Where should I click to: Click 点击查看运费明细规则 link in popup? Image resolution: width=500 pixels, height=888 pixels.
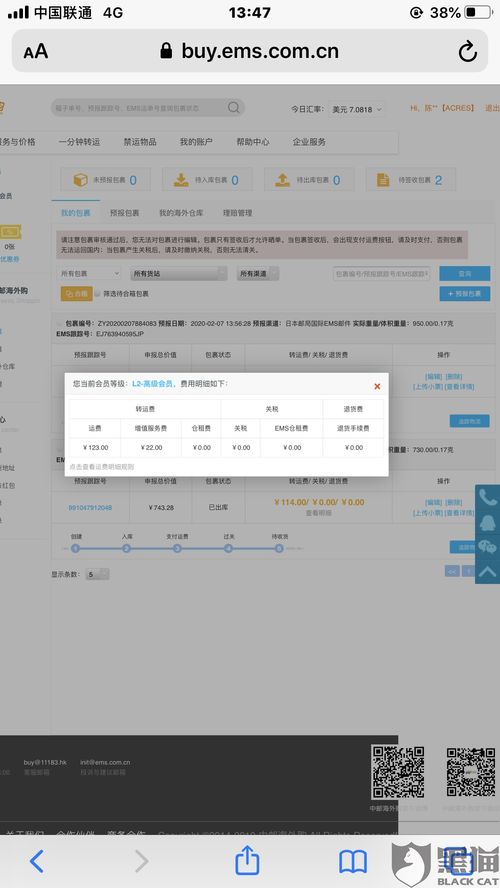(102, 467)
